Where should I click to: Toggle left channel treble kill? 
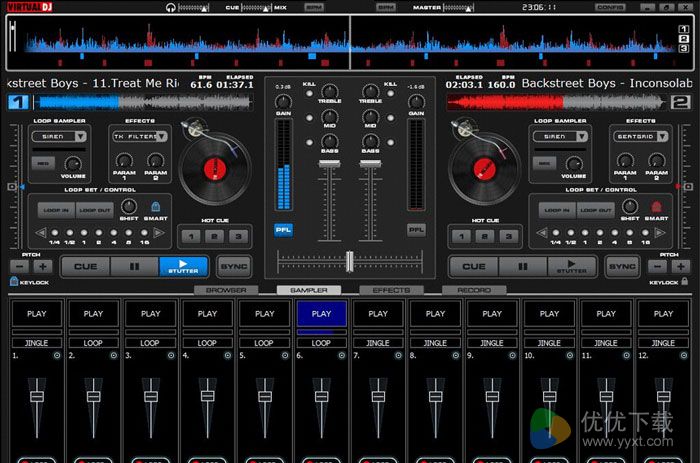(x=309, y=94)
